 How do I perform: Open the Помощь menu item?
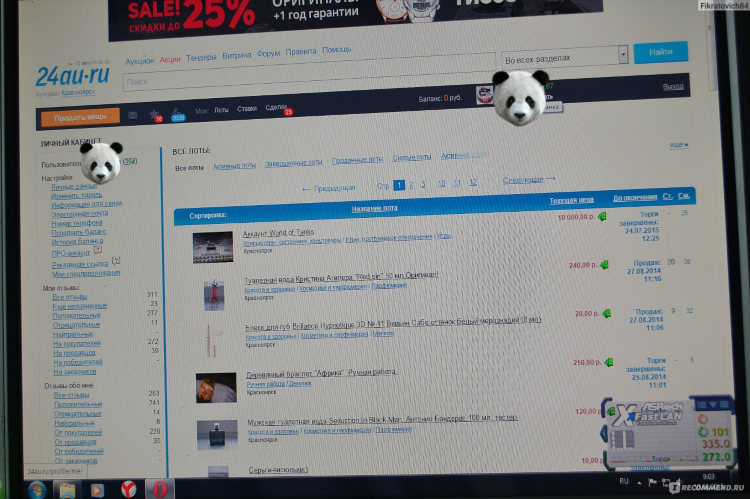[x=336, y=50]
